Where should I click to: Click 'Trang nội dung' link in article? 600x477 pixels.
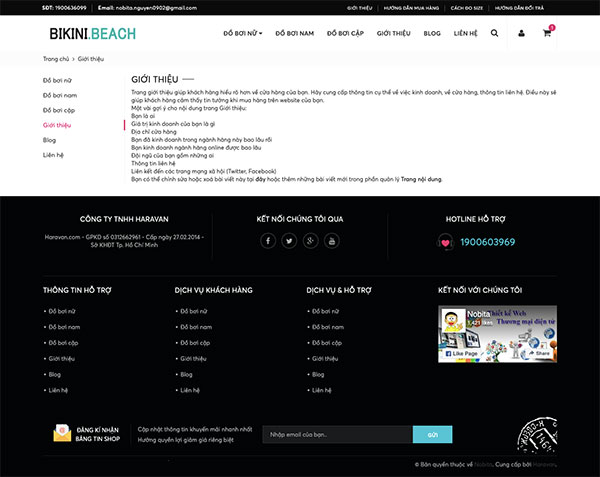point(421,179)
